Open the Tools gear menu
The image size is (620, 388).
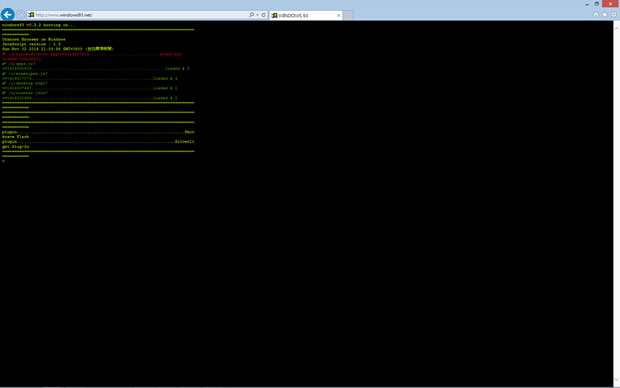(x=614, y=14)
